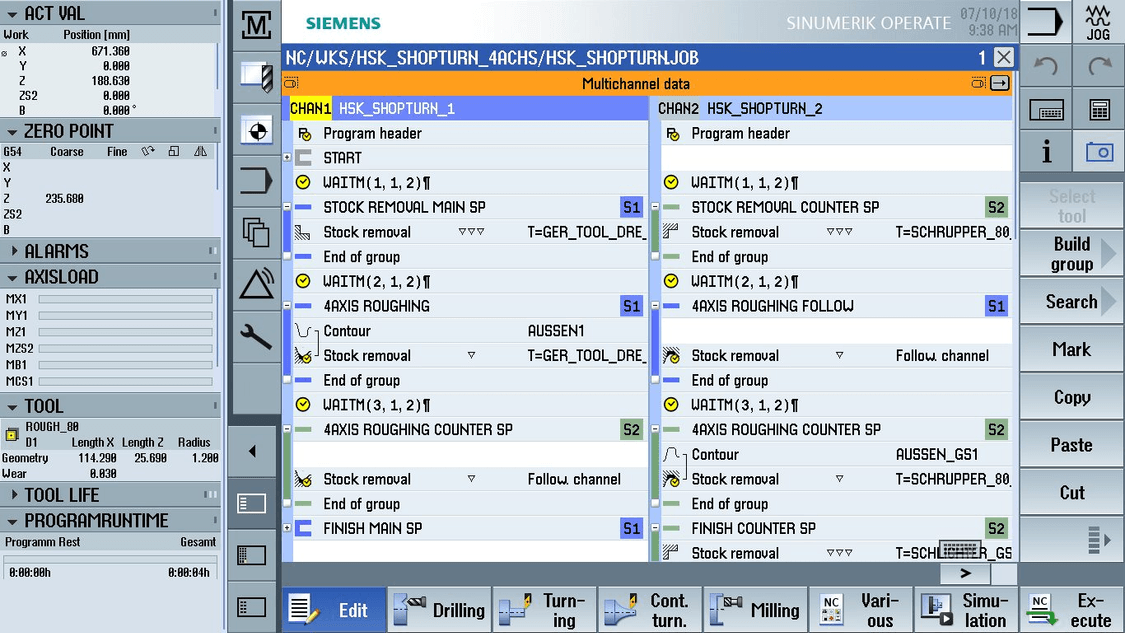Open the Milling softkey menu
Image resolution: width=1125 pixels, height=633 pixels.
click(756, 609)
